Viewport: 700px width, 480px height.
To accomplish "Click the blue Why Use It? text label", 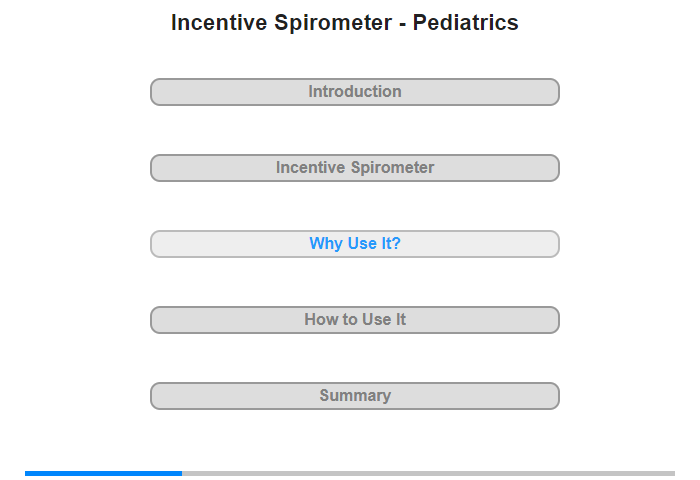I will coord(355,243).
